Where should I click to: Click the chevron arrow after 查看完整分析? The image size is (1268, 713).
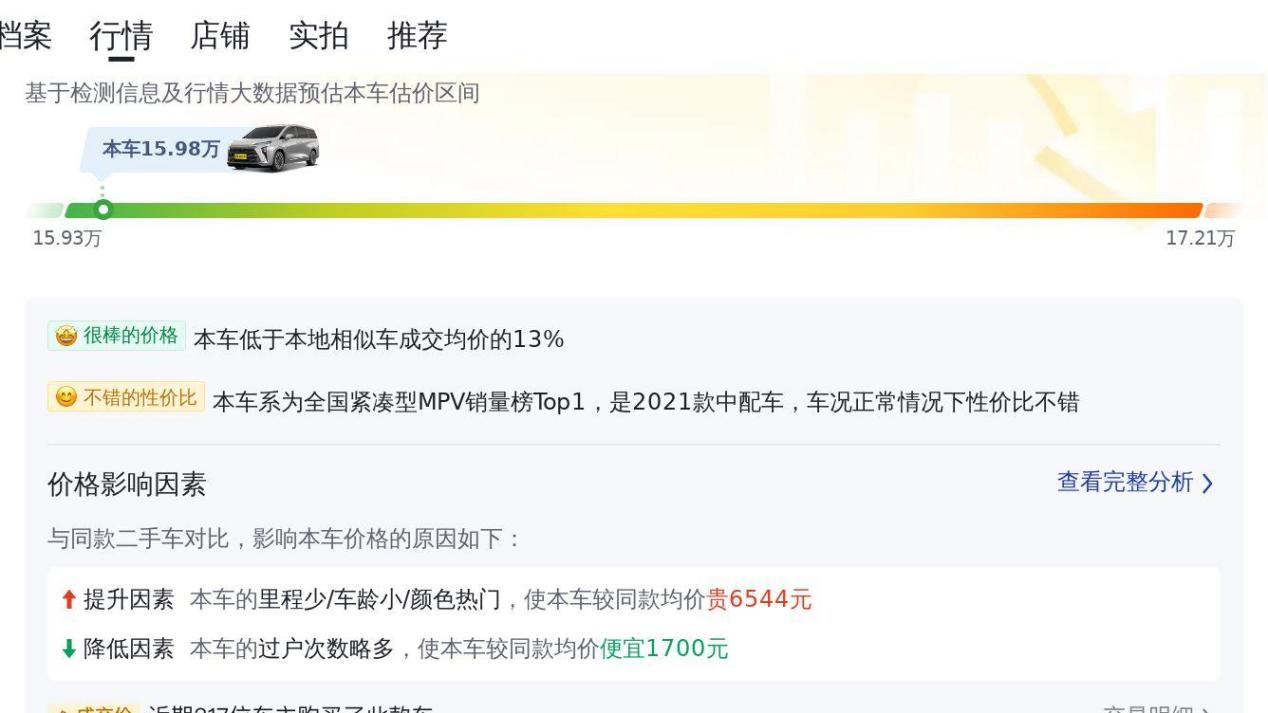1207,484
